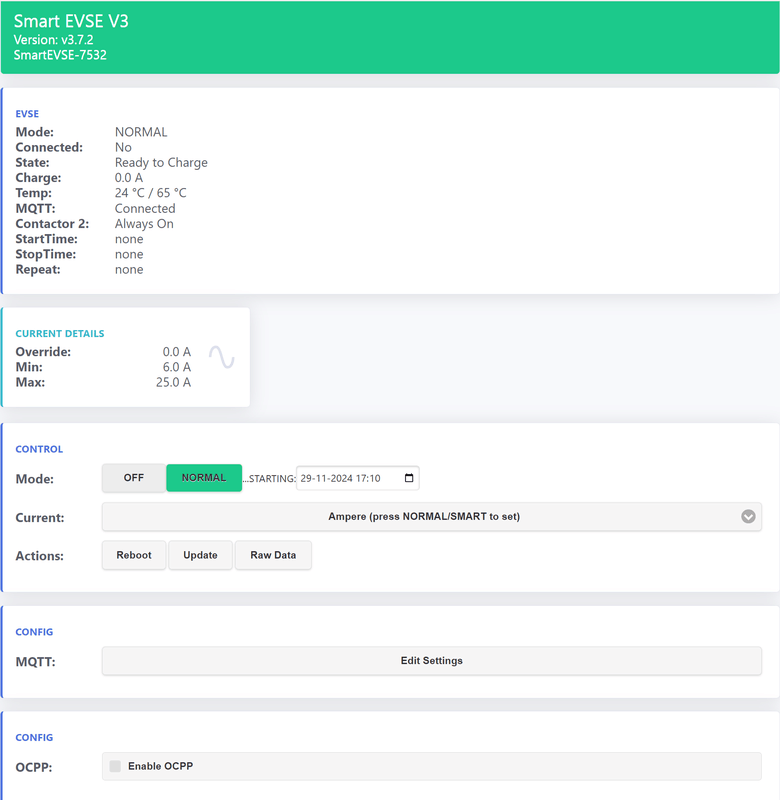Click the CONTROL section heading
The height and width of the screenshot is (800, 780).
click(x=39, y=449)
